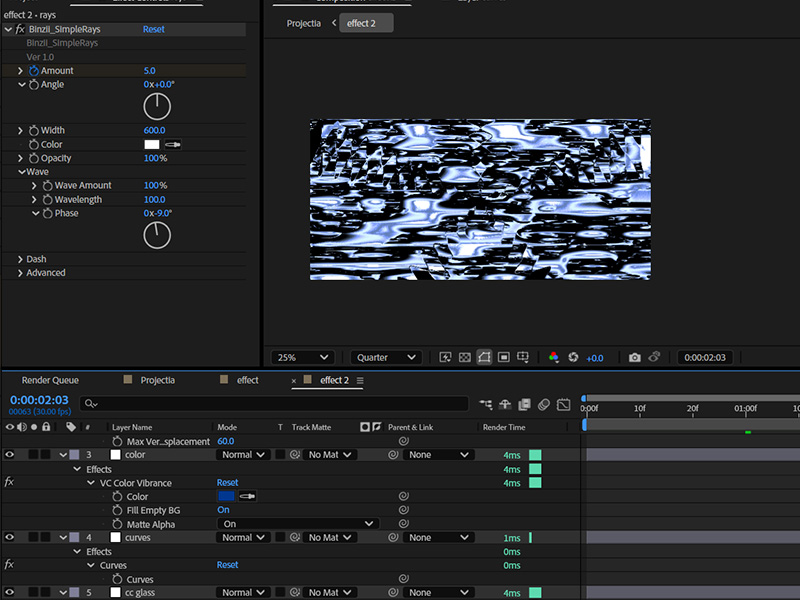Open the channel and color management icon

tap(554, 357)
